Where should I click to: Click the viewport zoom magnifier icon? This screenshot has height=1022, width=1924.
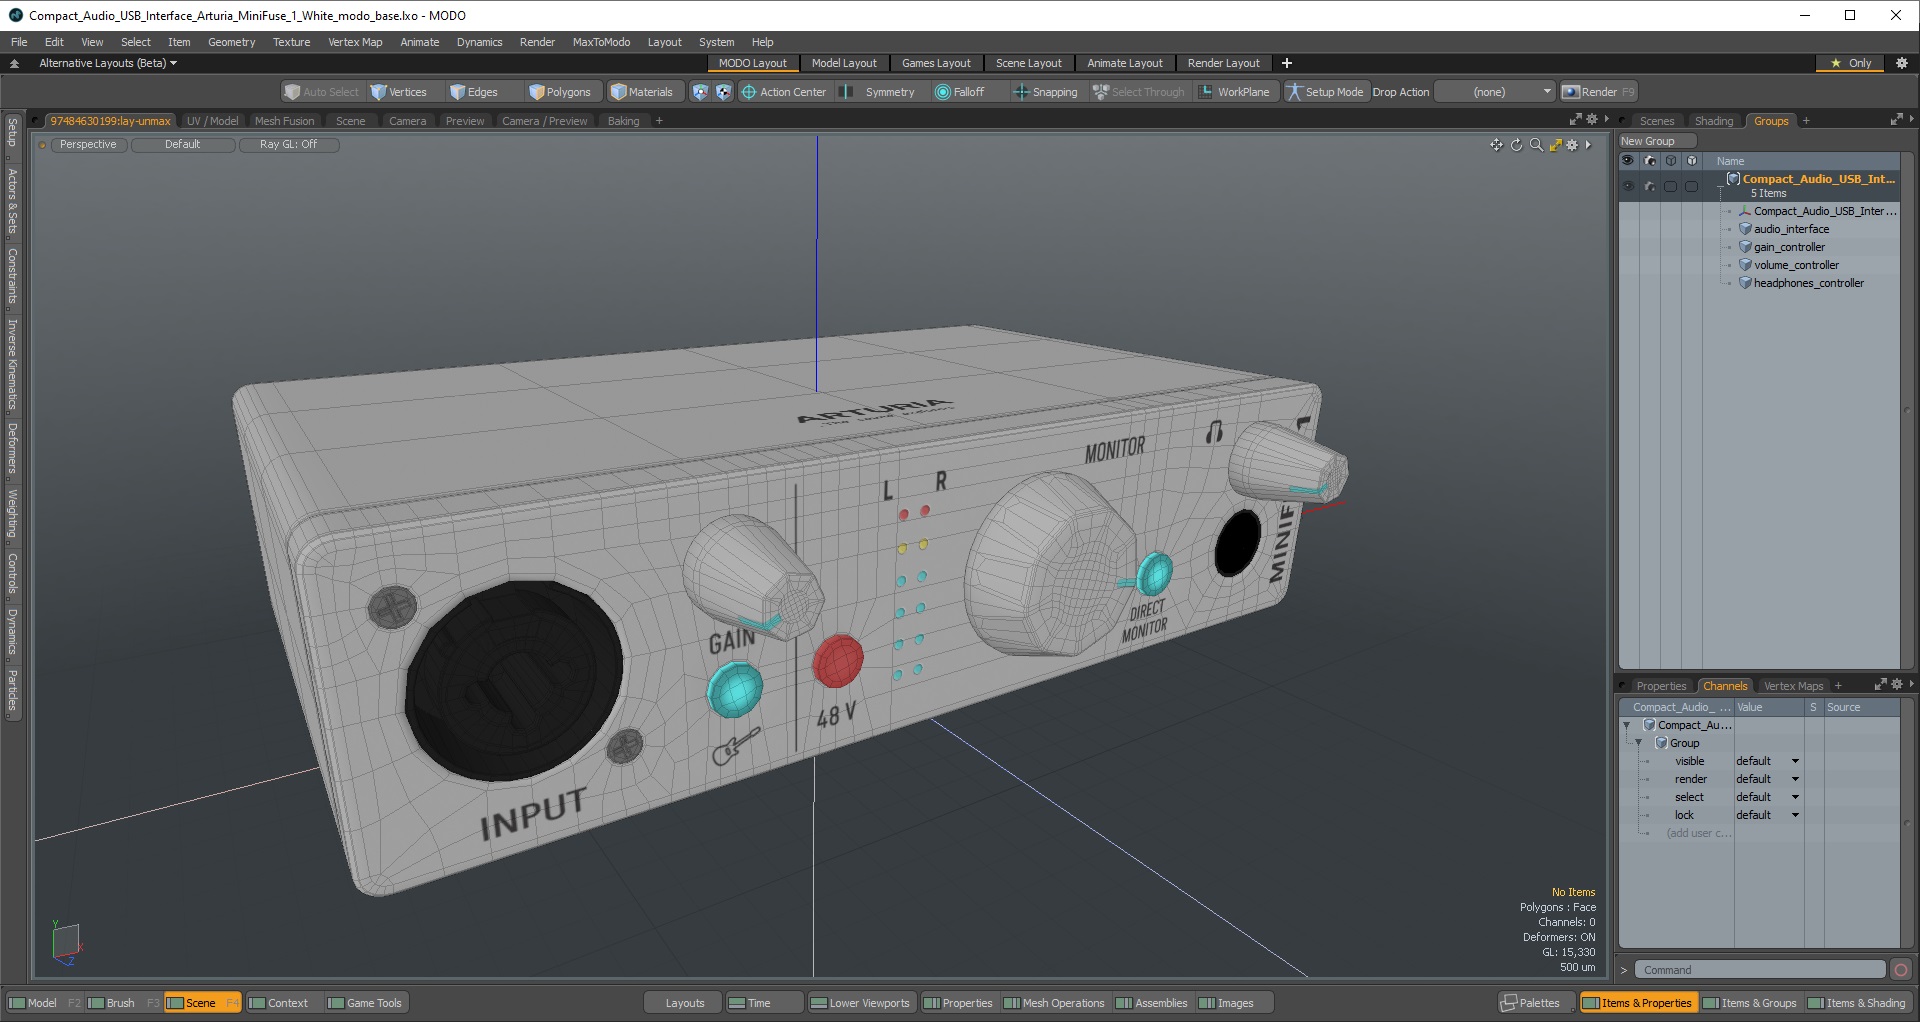point(1536,145)
